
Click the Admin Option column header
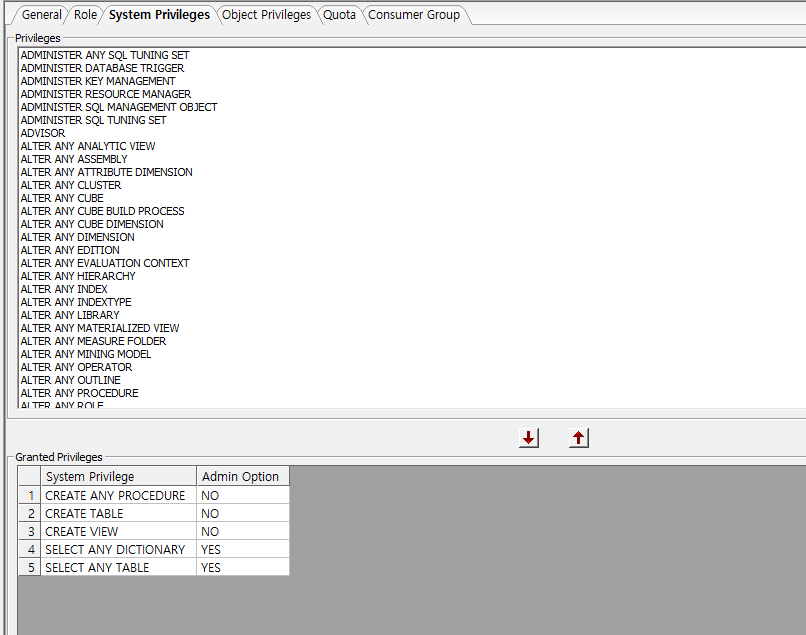[x=240, y=477]
